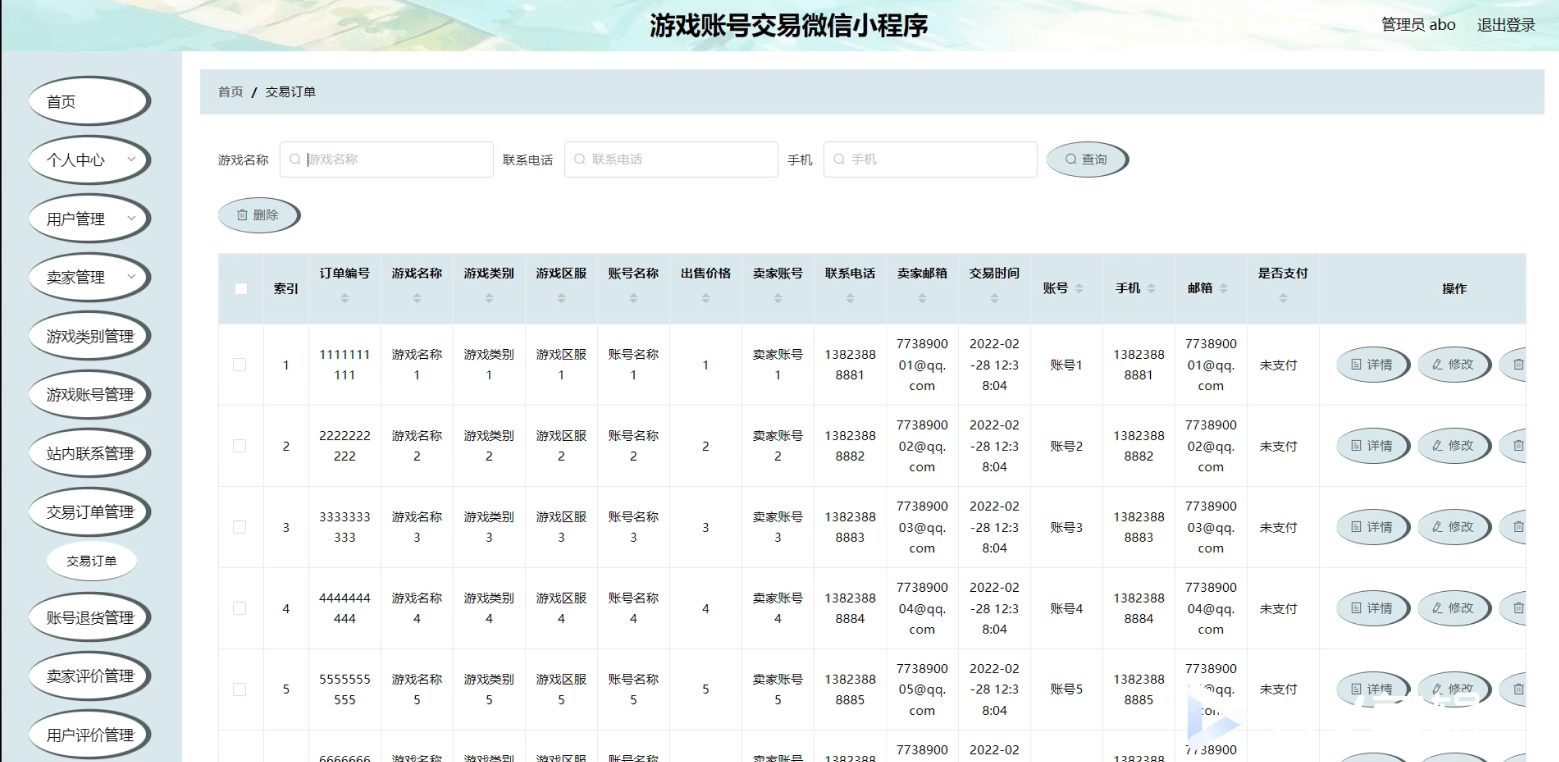Click trash icon in row 3
Viewport: 1559px width, 762px height.
pyautogui.click(x=1518, y=527)
